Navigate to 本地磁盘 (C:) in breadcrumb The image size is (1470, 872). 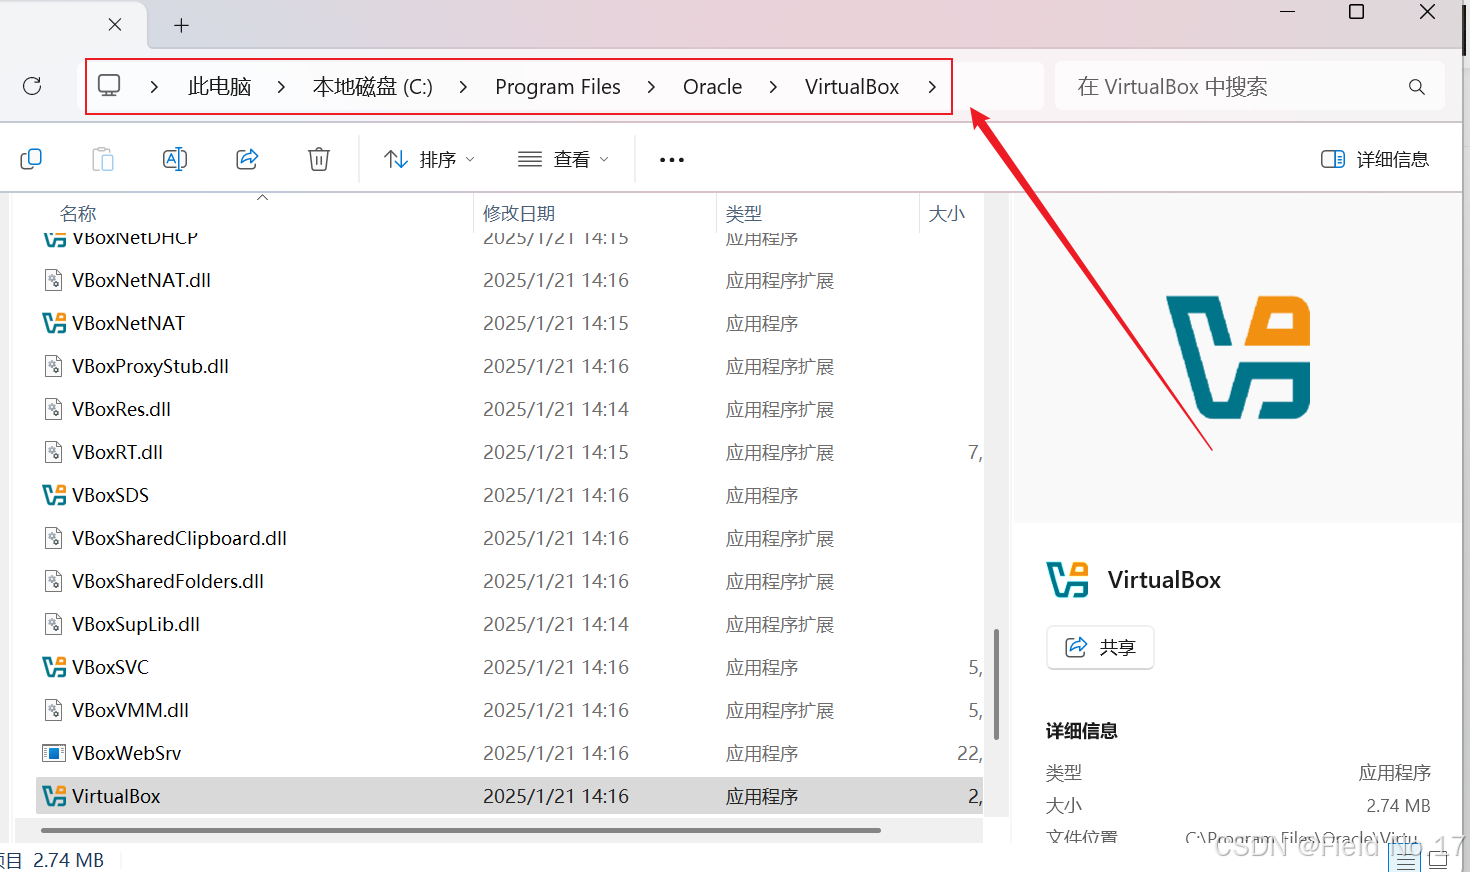[372, 87]
